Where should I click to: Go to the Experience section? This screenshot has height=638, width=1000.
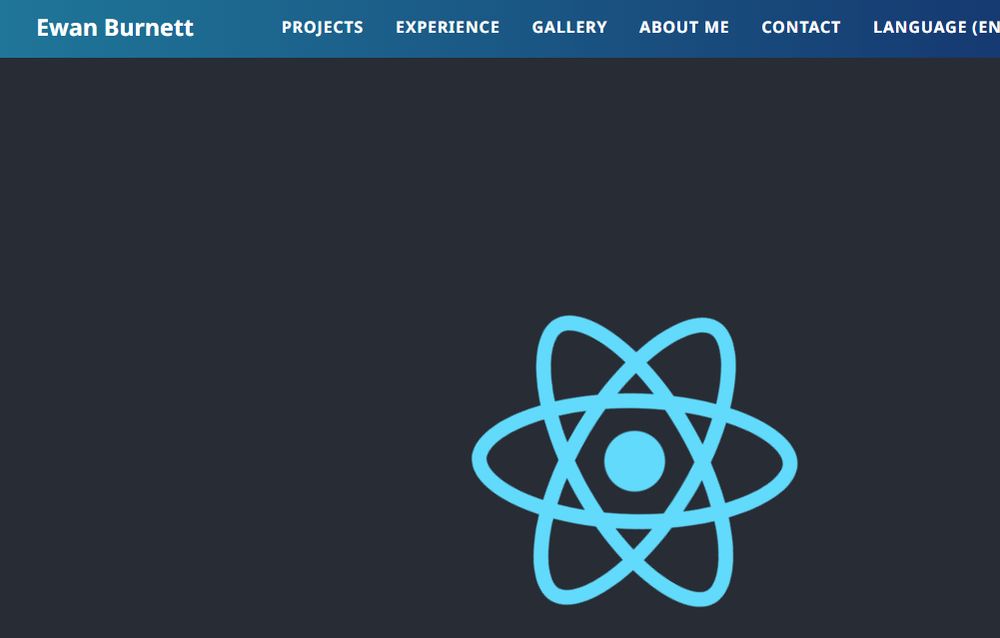[448, 27]
